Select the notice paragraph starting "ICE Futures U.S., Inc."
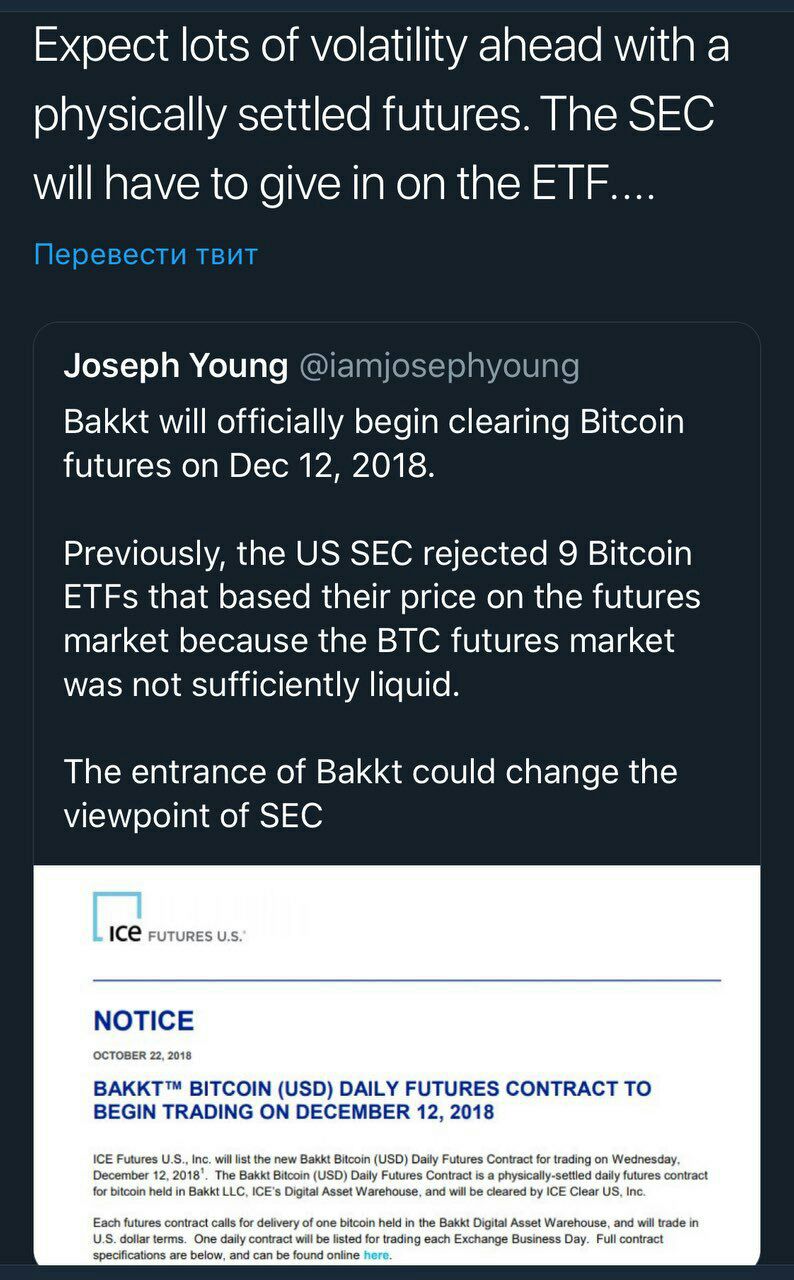The height and width of the screenshot is (1280, 794). (x=400, y=1175)
